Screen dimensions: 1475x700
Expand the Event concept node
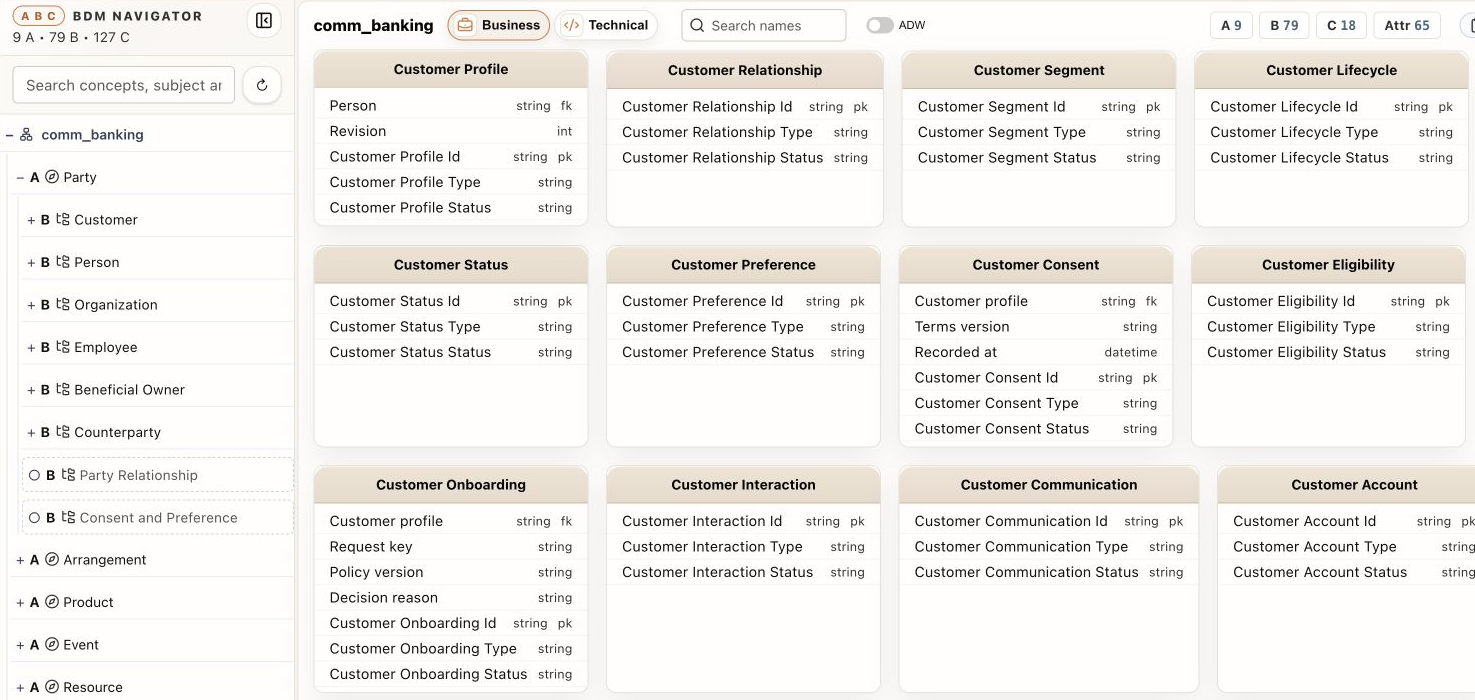[x=20, y=645]
